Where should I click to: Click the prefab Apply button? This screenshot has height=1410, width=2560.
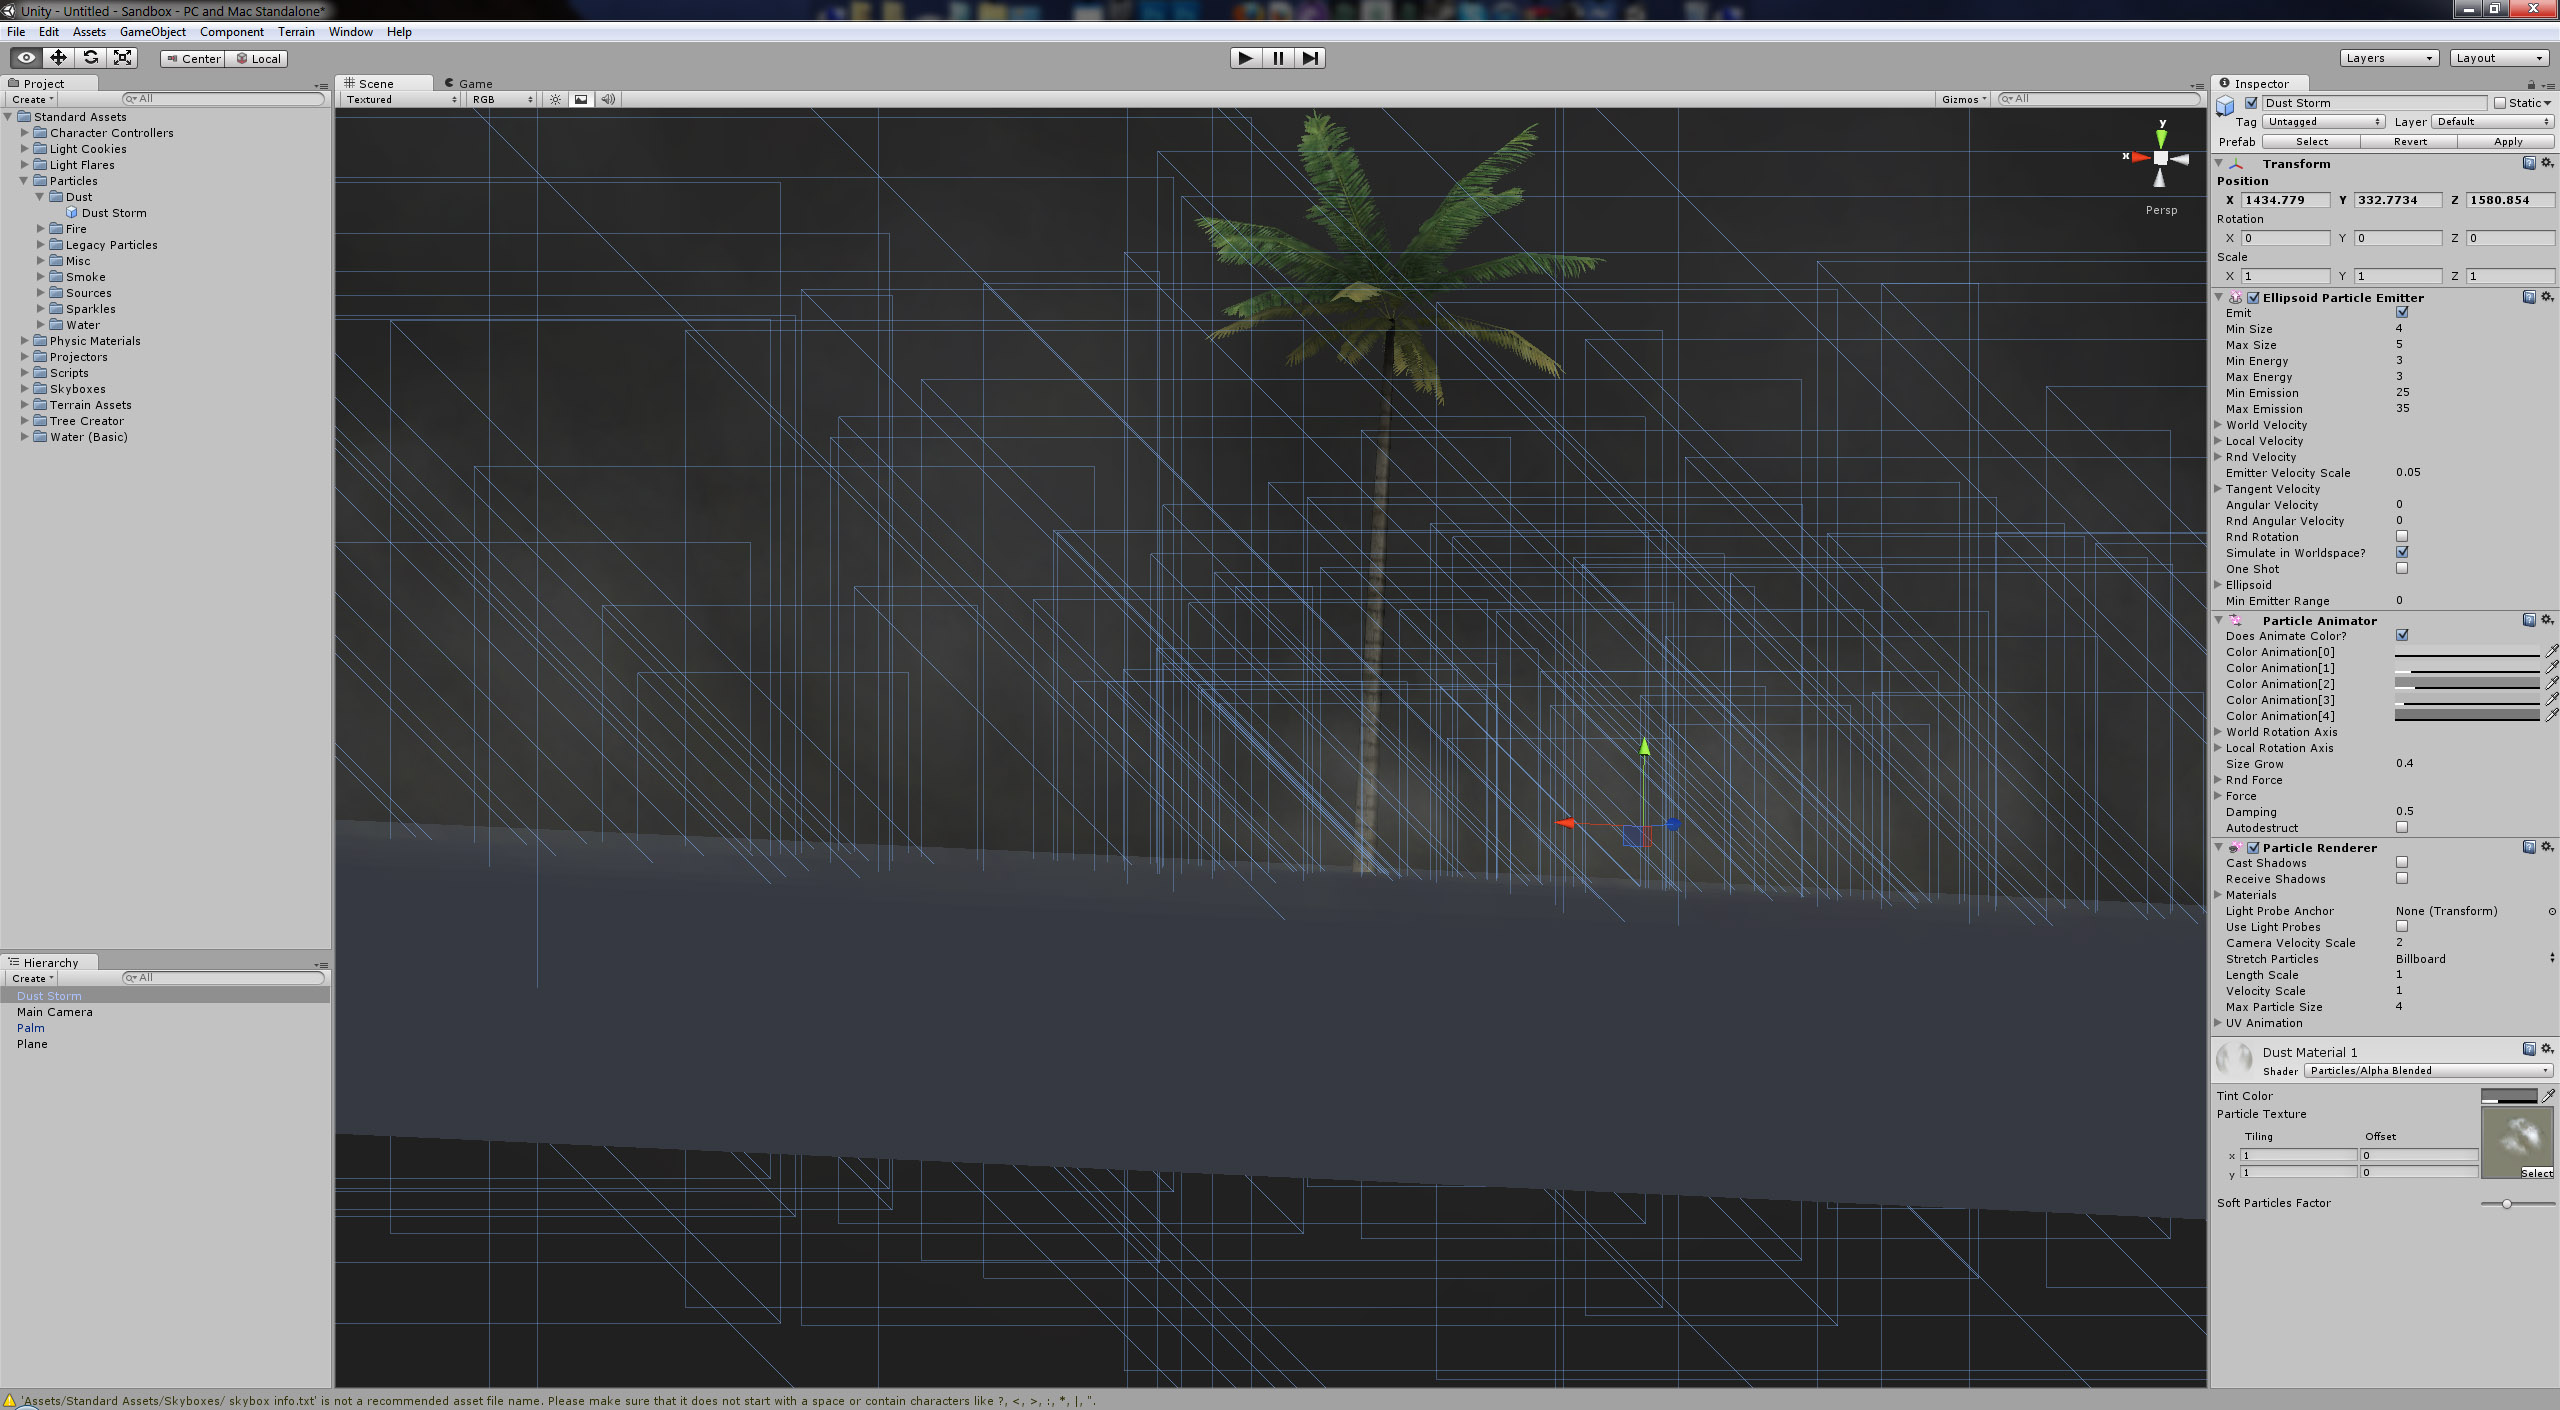[x=2507, y=142]
